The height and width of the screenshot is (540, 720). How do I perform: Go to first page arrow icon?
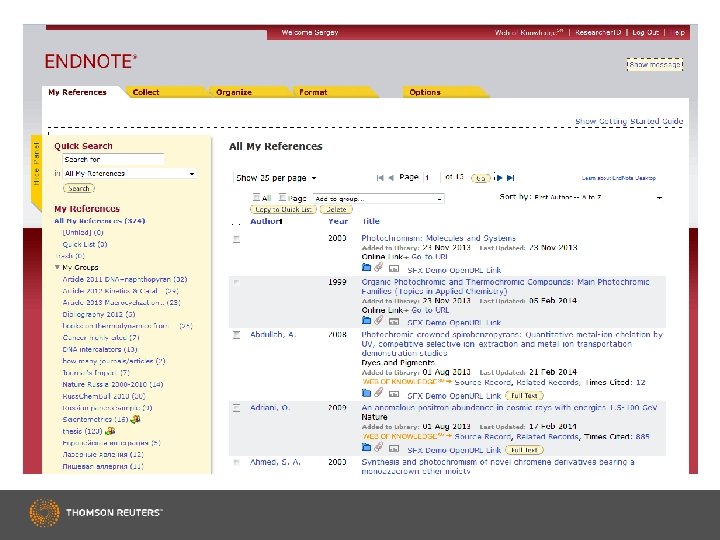click(x=380, y=178)
